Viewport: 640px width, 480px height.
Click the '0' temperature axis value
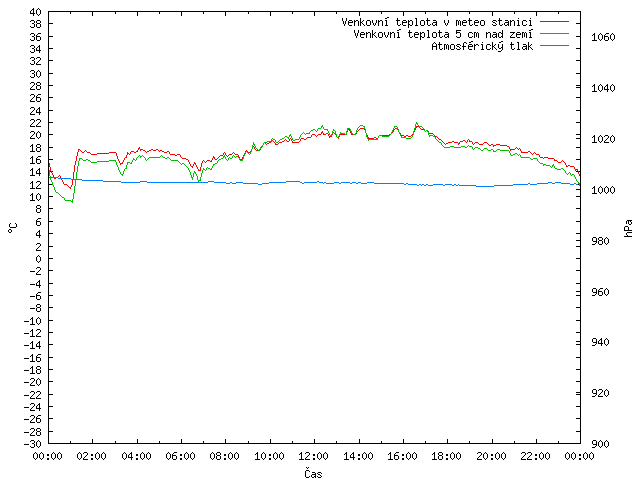[38, 259]
